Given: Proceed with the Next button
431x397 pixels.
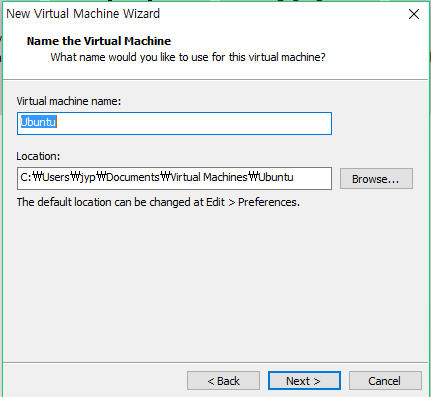Looking at the screenshot, I should (x=304, y=381).
